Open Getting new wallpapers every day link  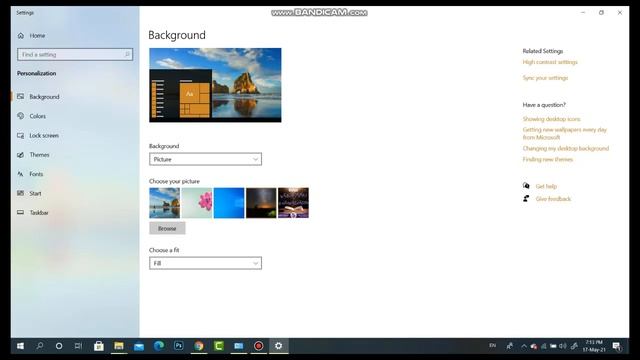(x=565, y=133)
